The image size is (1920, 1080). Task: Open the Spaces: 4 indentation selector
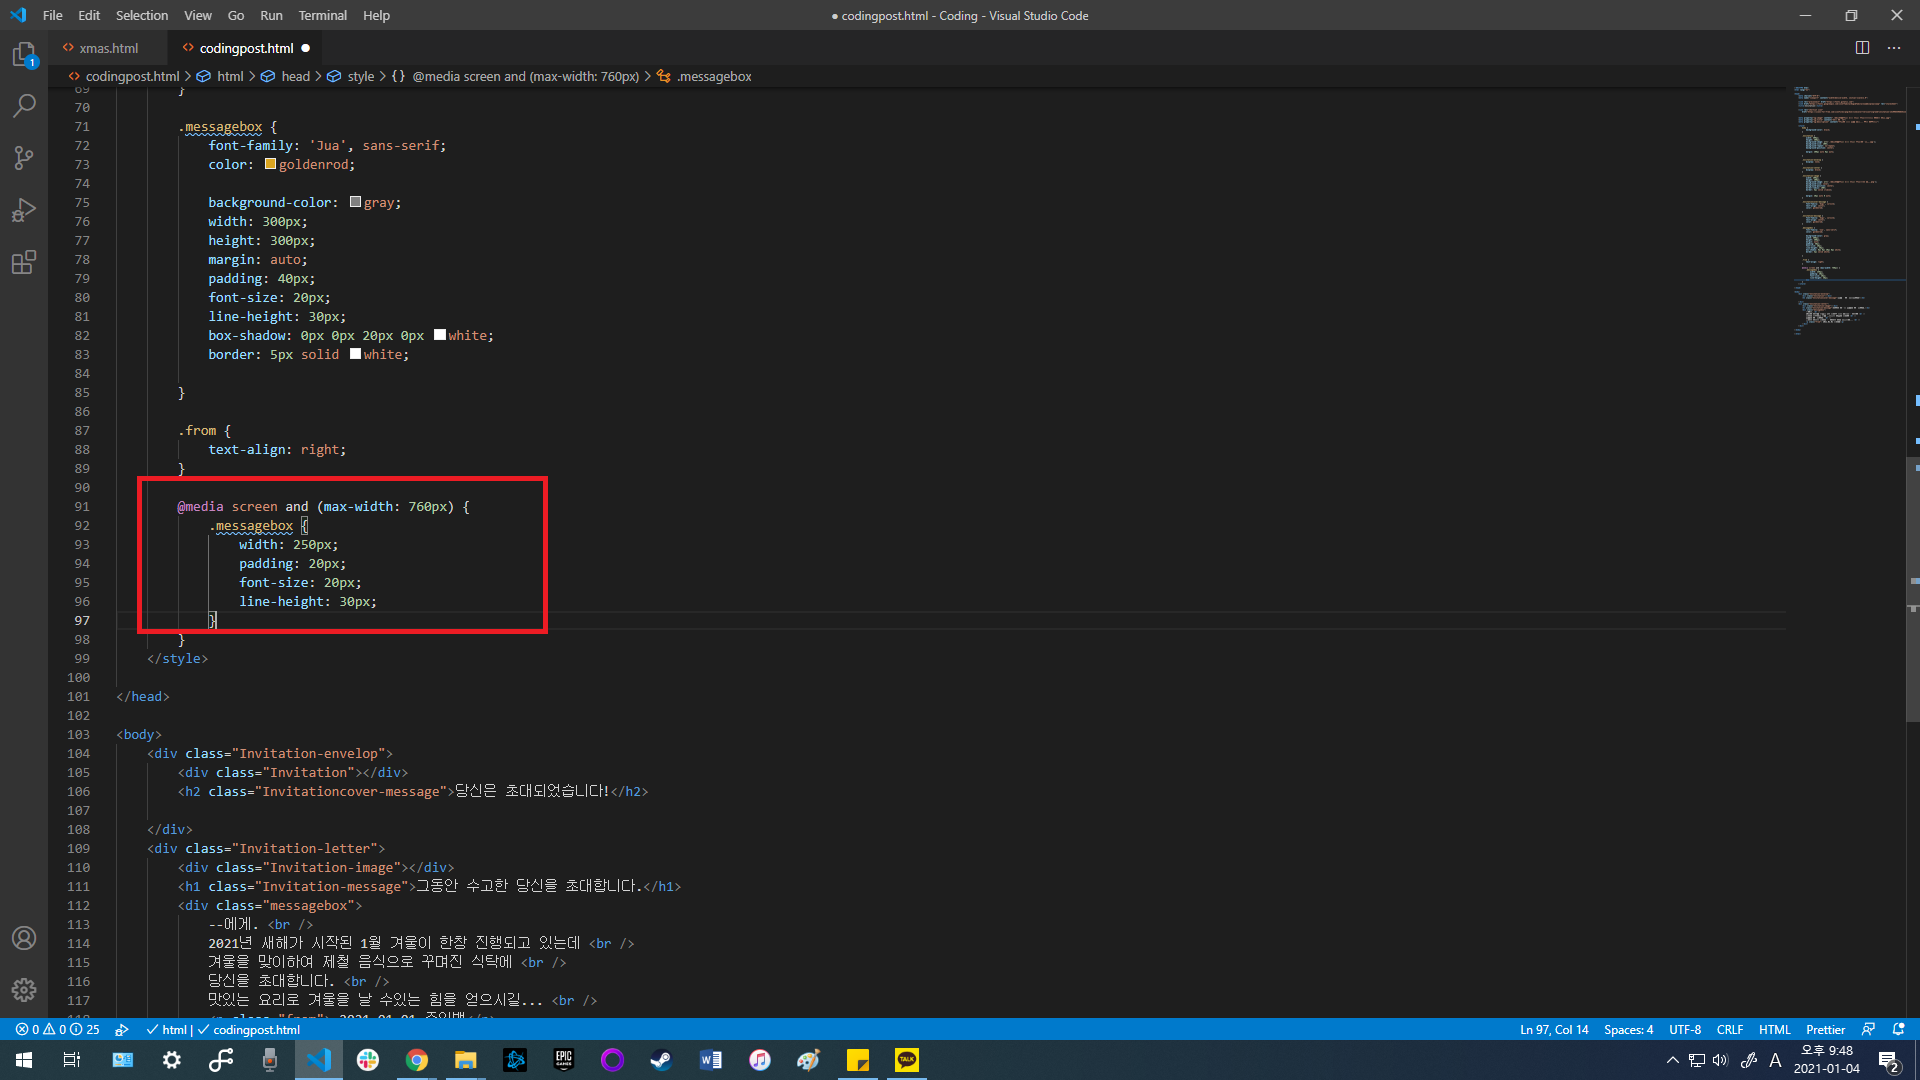pyautogui.click(x=1628, y=1029)
